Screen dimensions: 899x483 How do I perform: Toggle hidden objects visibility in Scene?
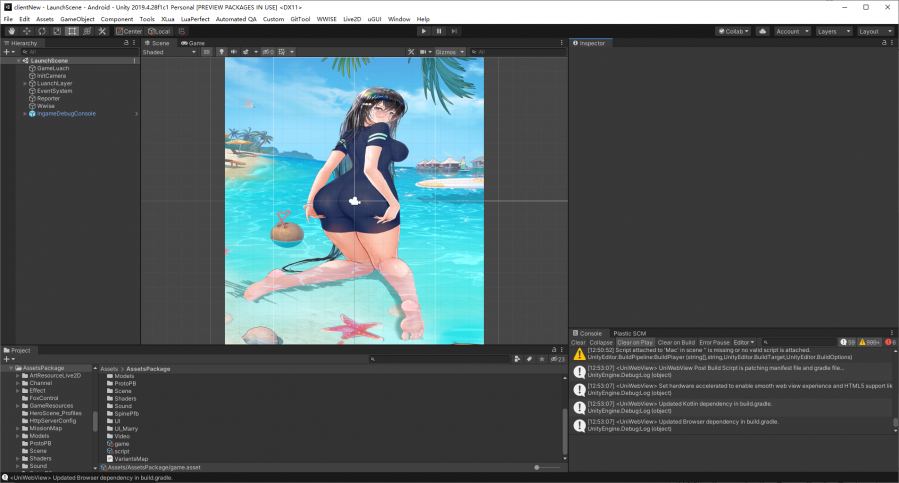(268, 52)
